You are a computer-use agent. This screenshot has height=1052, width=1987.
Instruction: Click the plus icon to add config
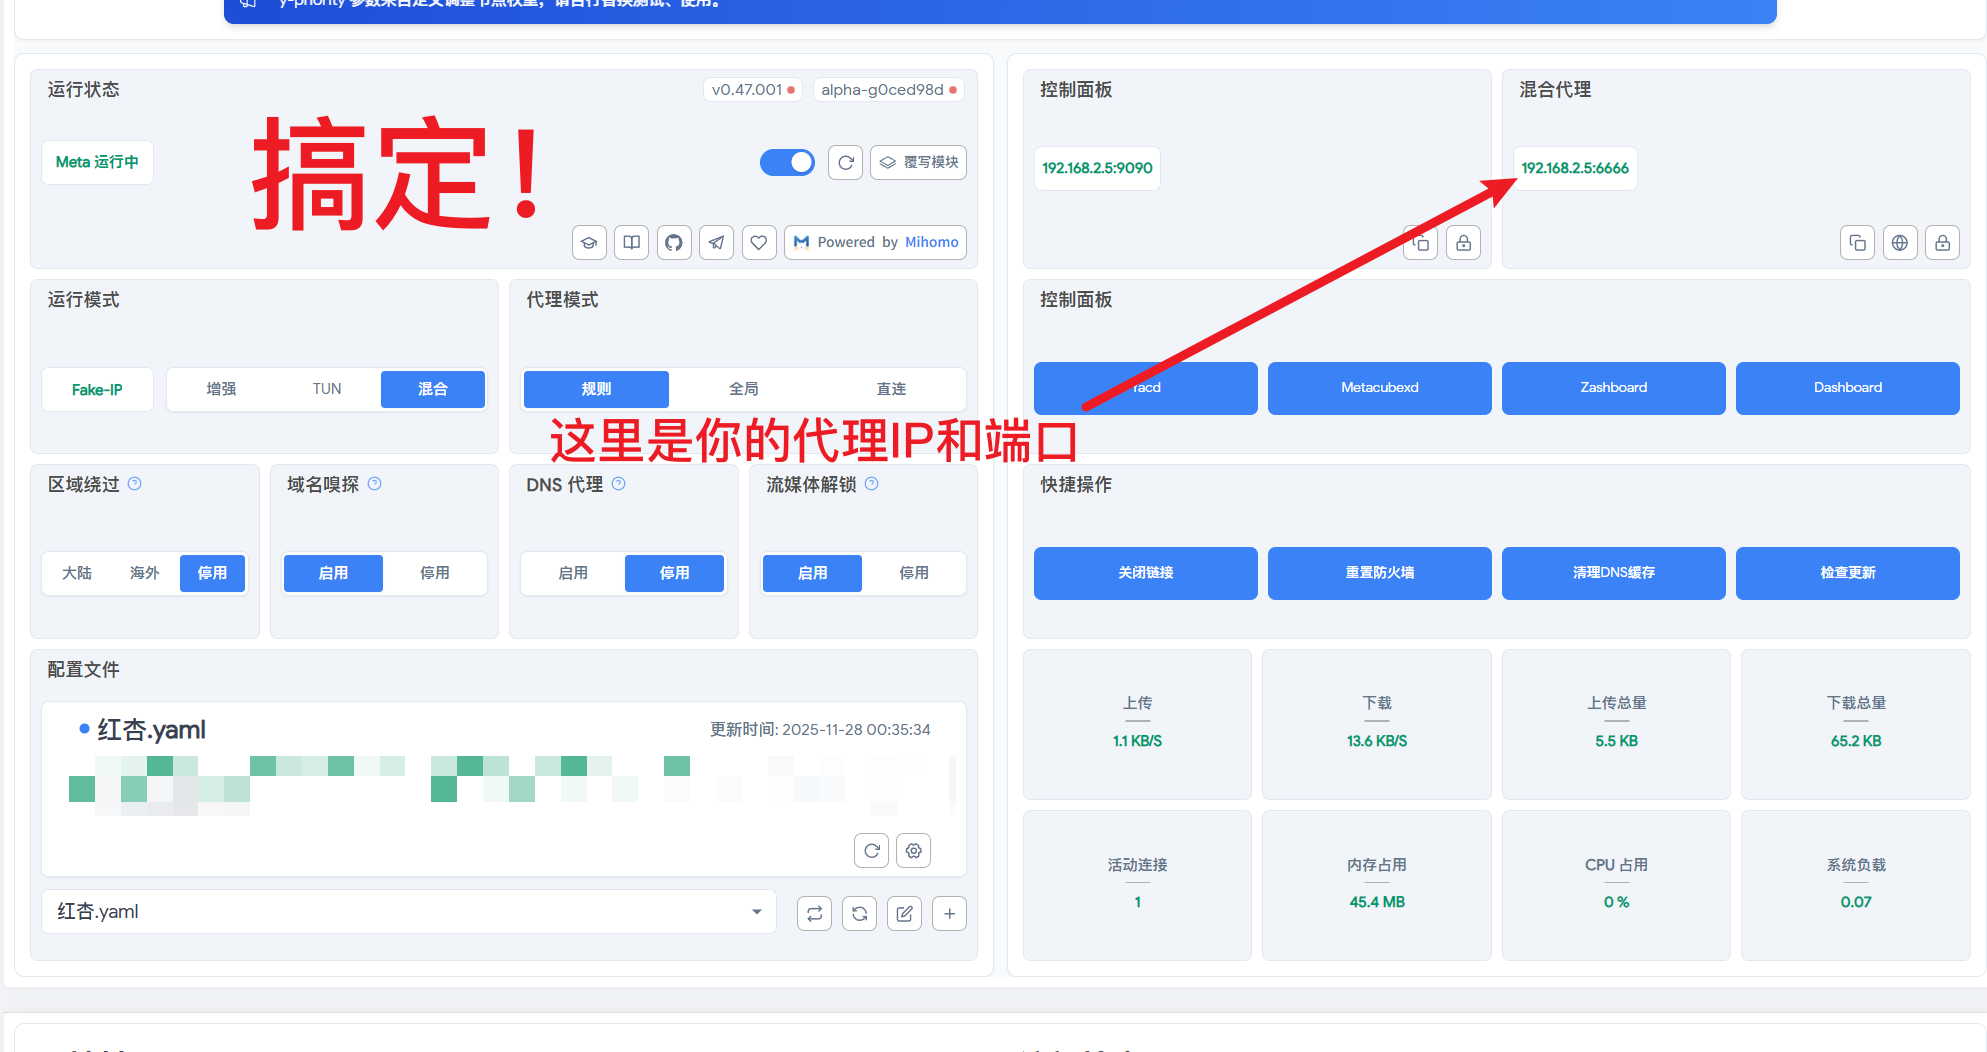pos(949,913)
